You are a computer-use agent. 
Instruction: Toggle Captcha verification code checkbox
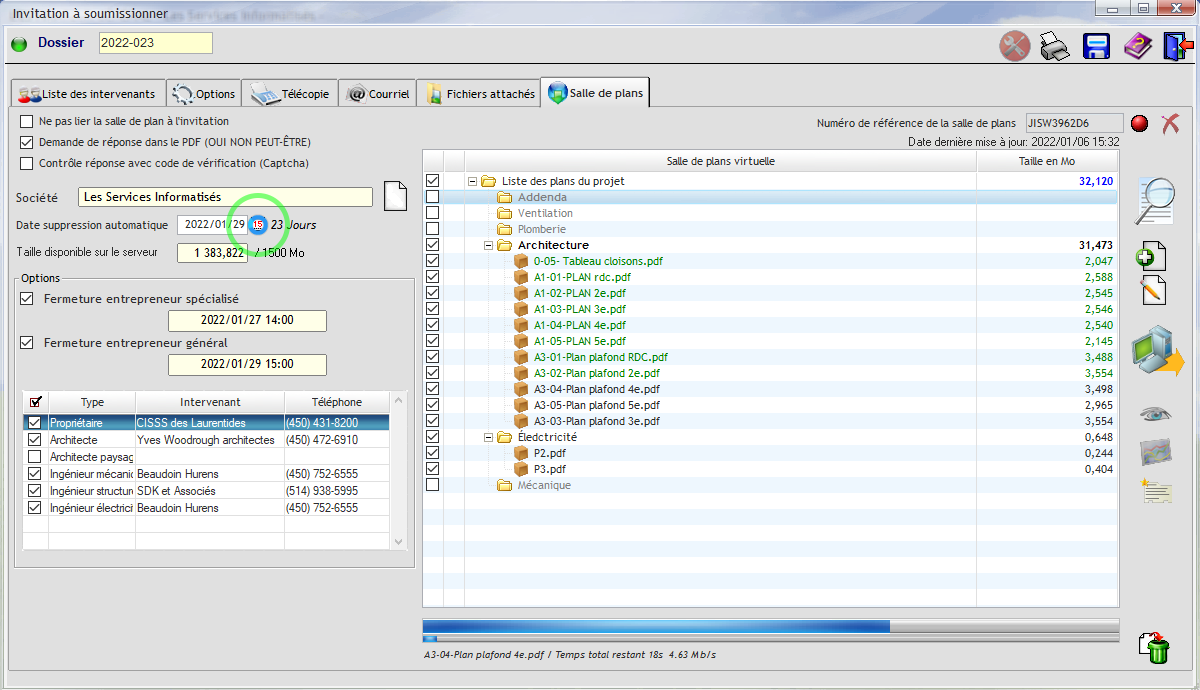(27, 163)
